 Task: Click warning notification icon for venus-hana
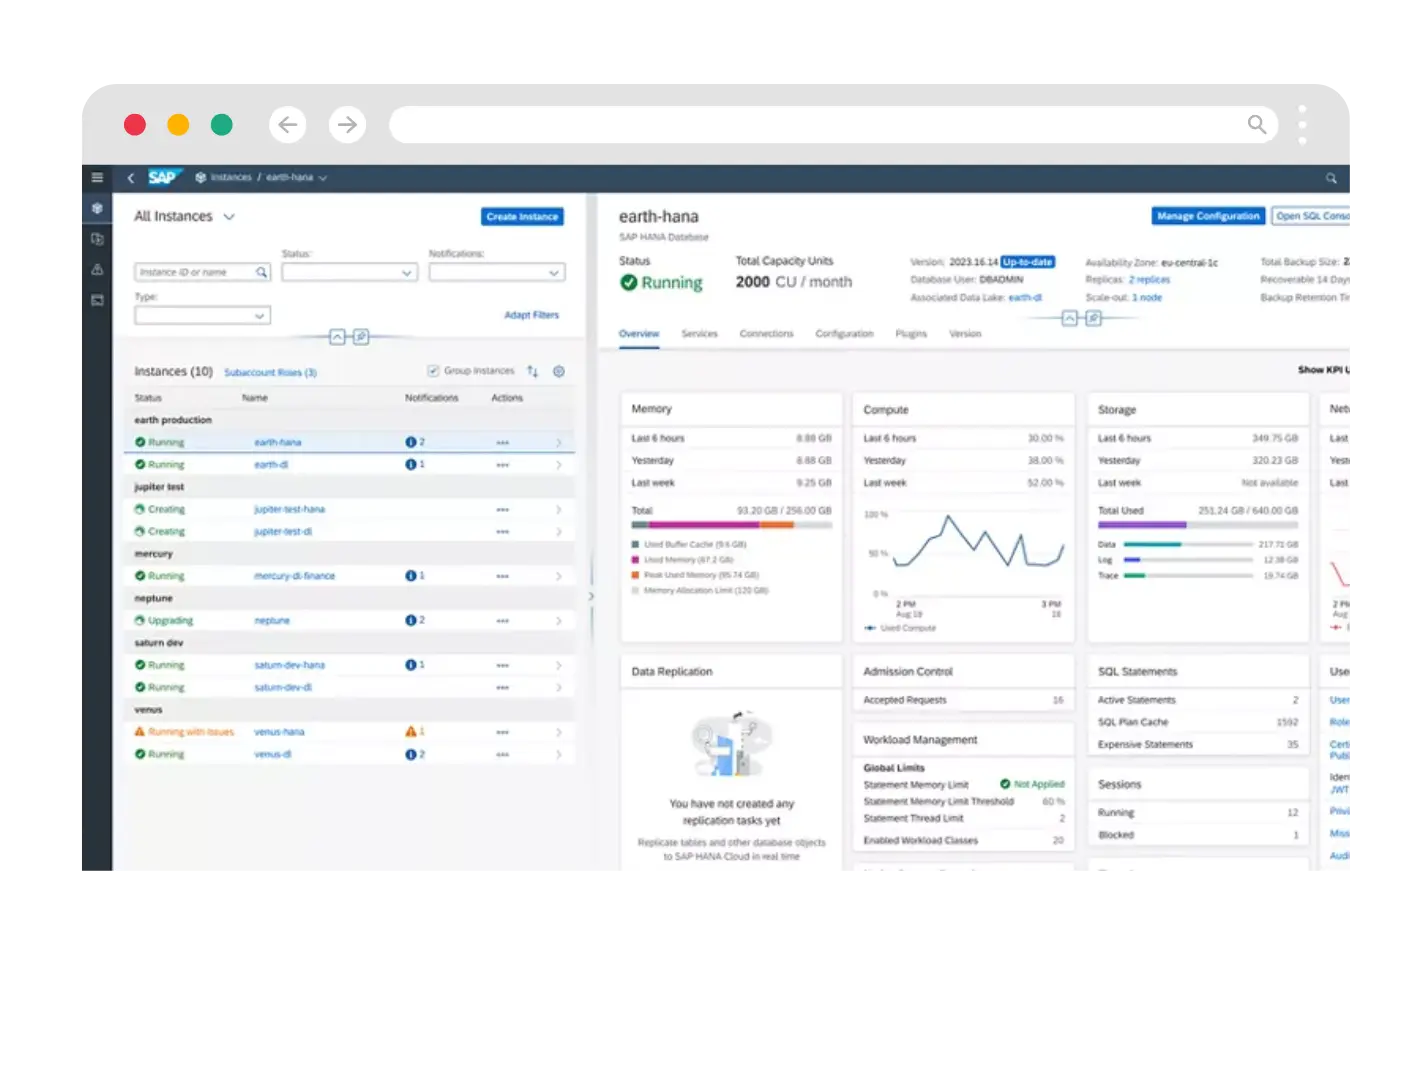tap(410, 732)
